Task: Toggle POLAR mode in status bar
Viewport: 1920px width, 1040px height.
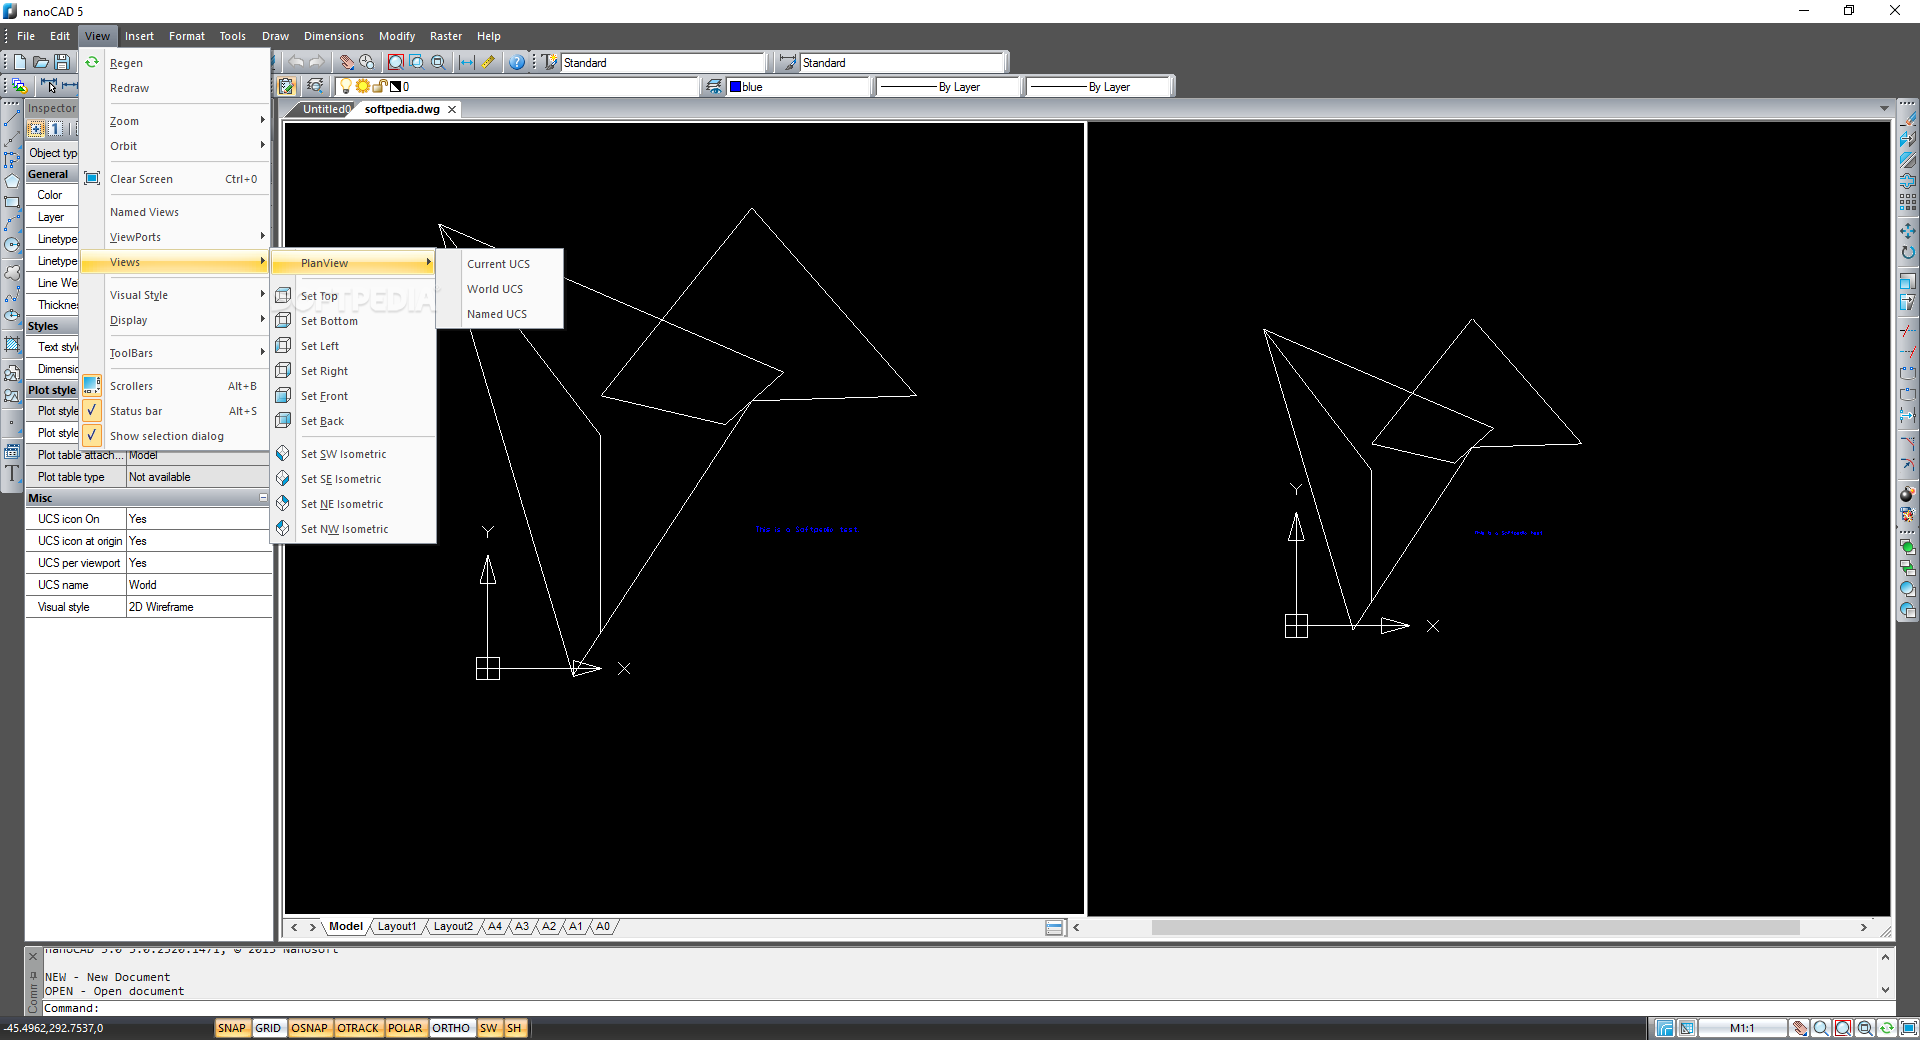Action: click(405, 1028)
